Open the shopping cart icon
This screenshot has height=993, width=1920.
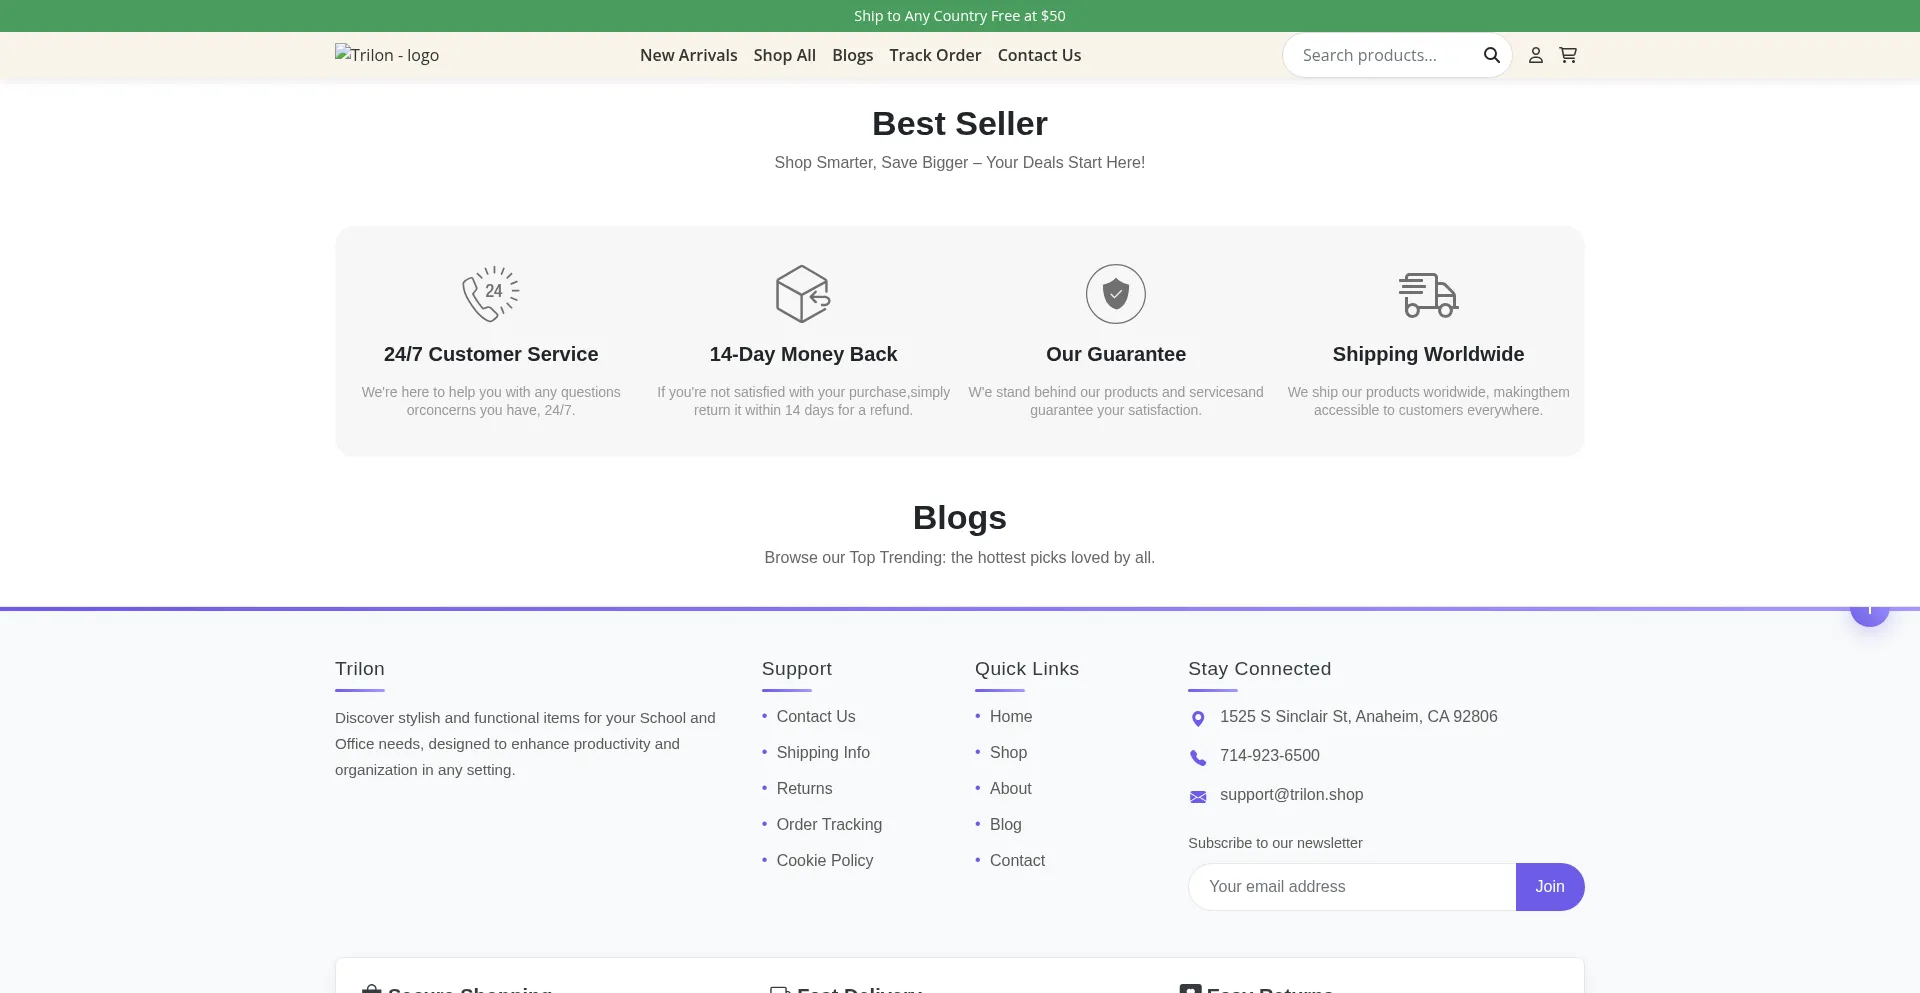click(x=1568, y=55)
